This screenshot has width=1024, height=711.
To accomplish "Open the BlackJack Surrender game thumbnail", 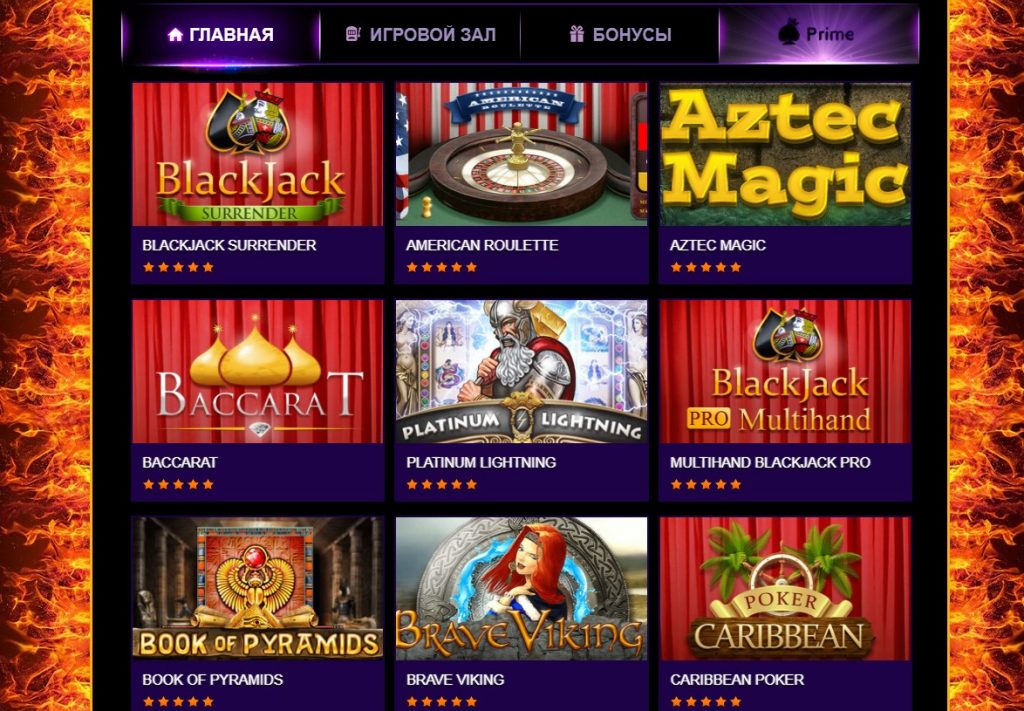I will (258, 154).
